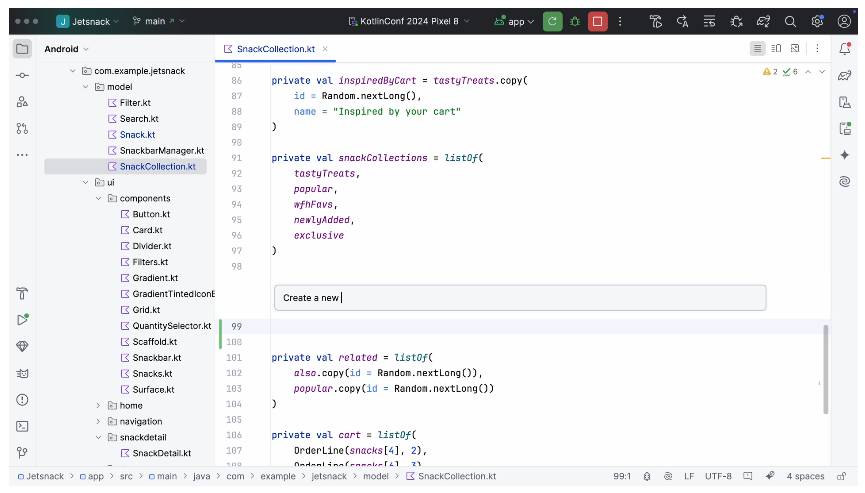
Task: Close the SnackCollection.kt tab
Action: click(x=325, y=49)
